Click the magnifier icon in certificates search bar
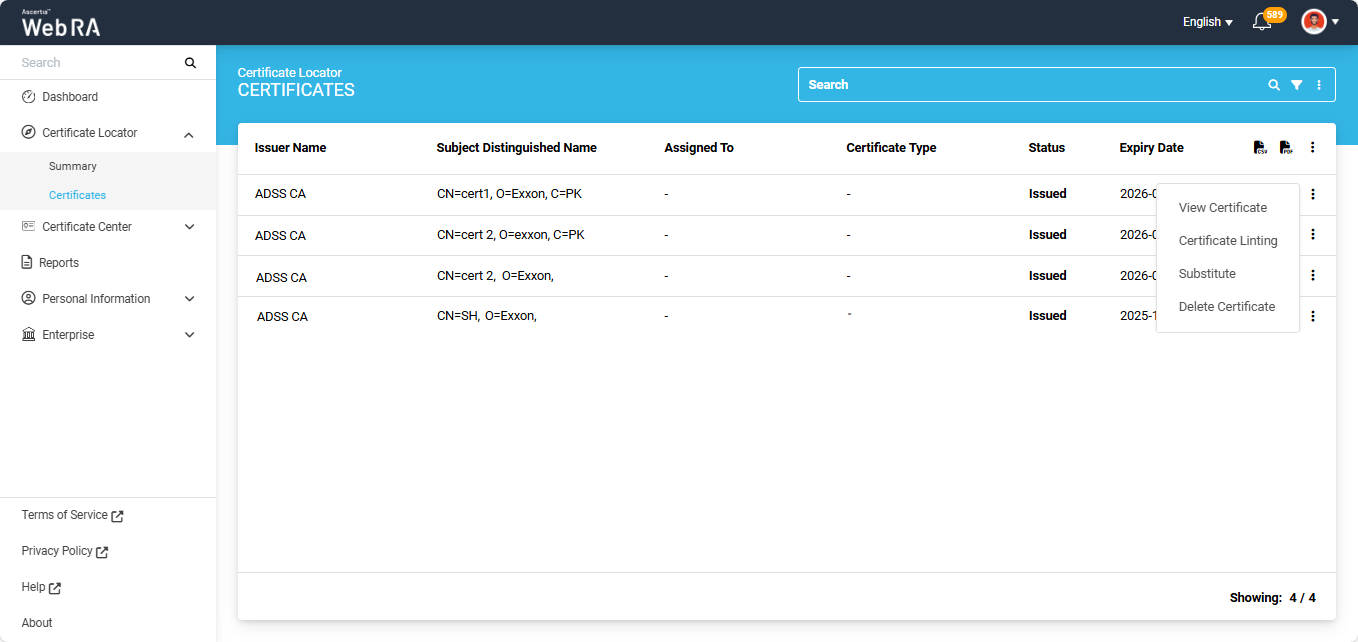 (x=1274, y=85)
